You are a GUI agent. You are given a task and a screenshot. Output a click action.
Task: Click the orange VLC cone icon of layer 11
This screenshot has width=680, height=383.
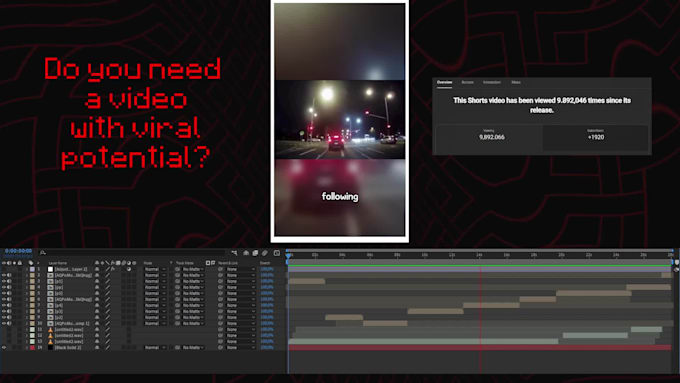point(50,330)
